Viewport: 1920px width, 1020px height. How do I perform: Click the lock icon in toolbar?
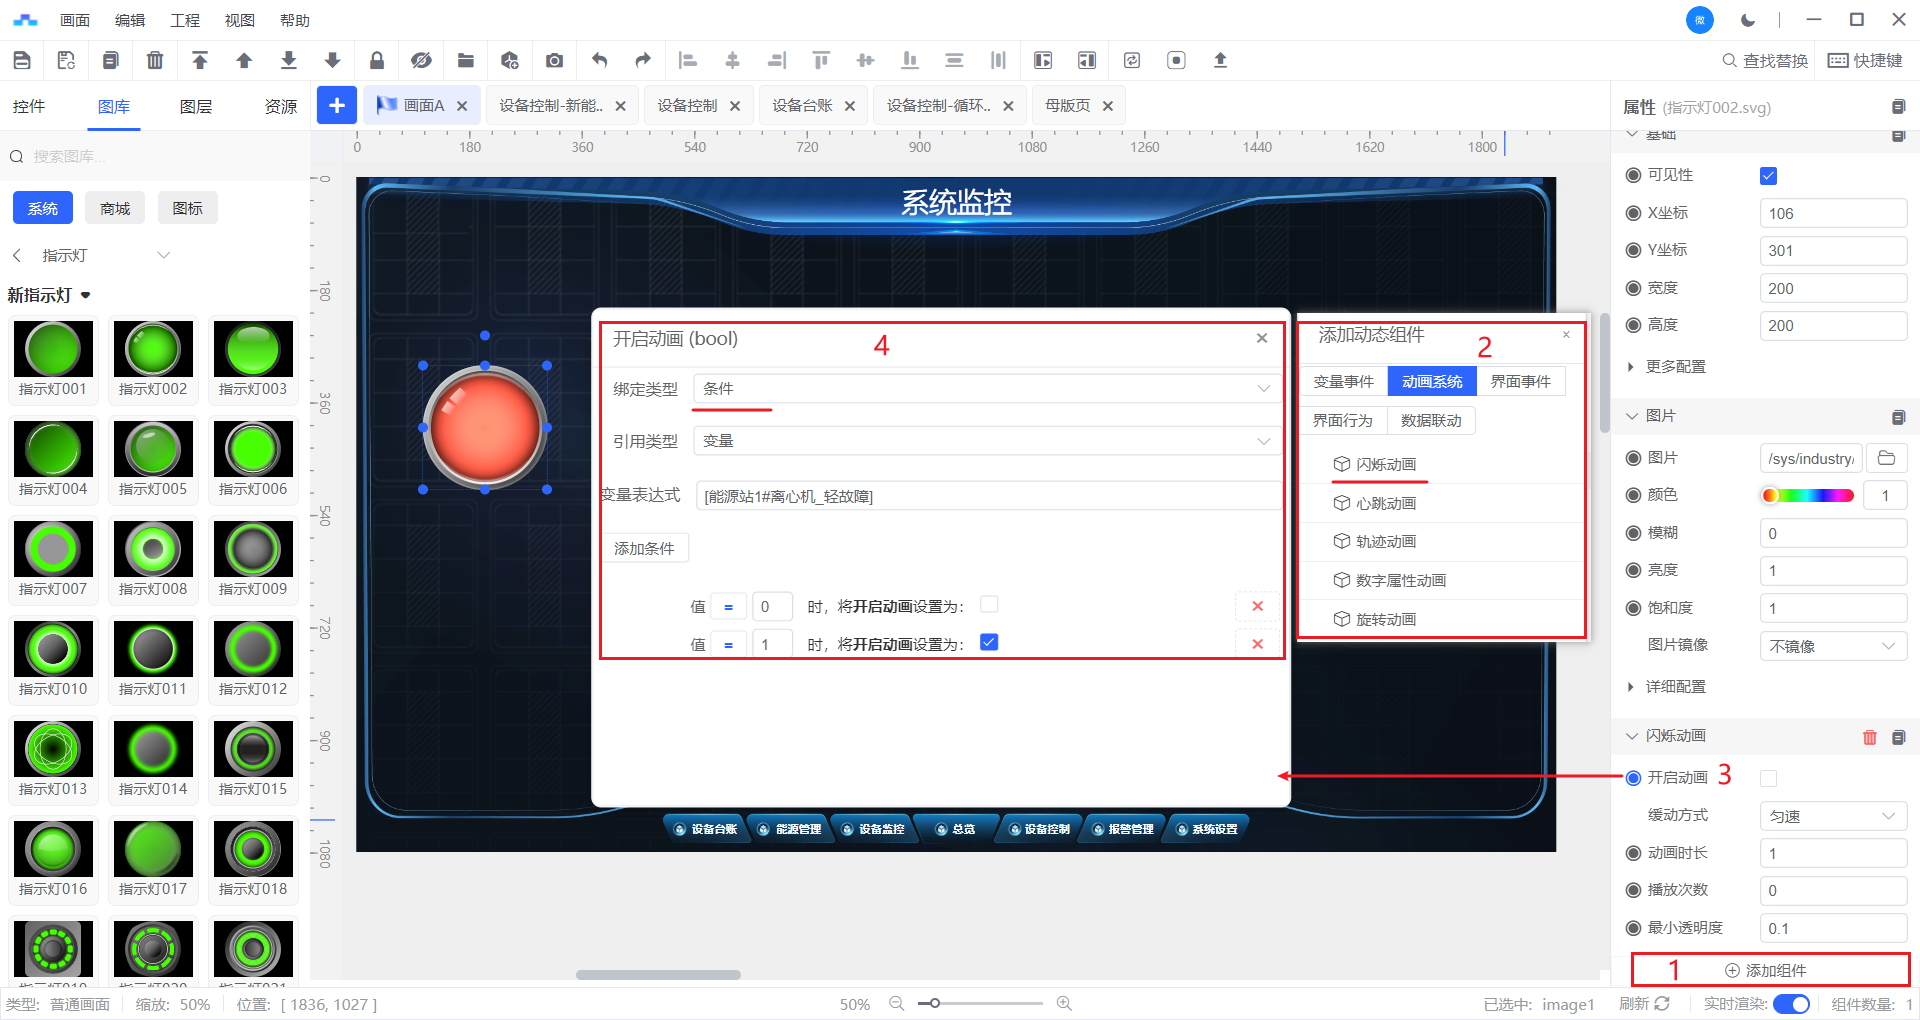pos(377,61)
